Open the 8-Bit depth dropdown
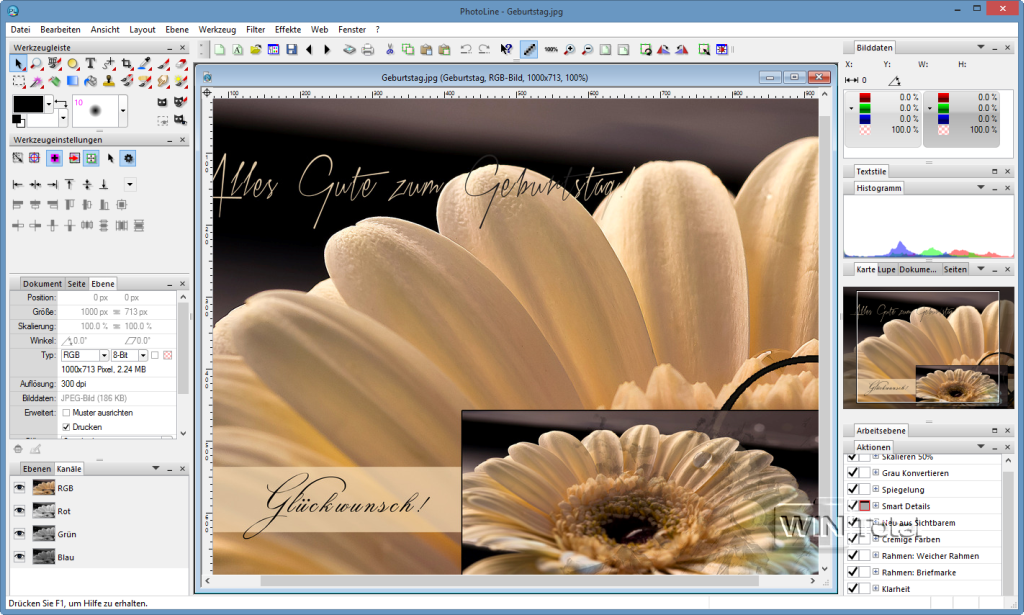This screenshot has height=615, width=1024. 143,355
